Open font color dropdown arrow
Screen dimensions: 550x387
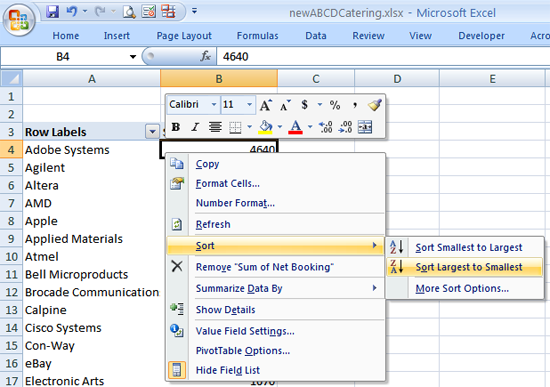(310, 127)
